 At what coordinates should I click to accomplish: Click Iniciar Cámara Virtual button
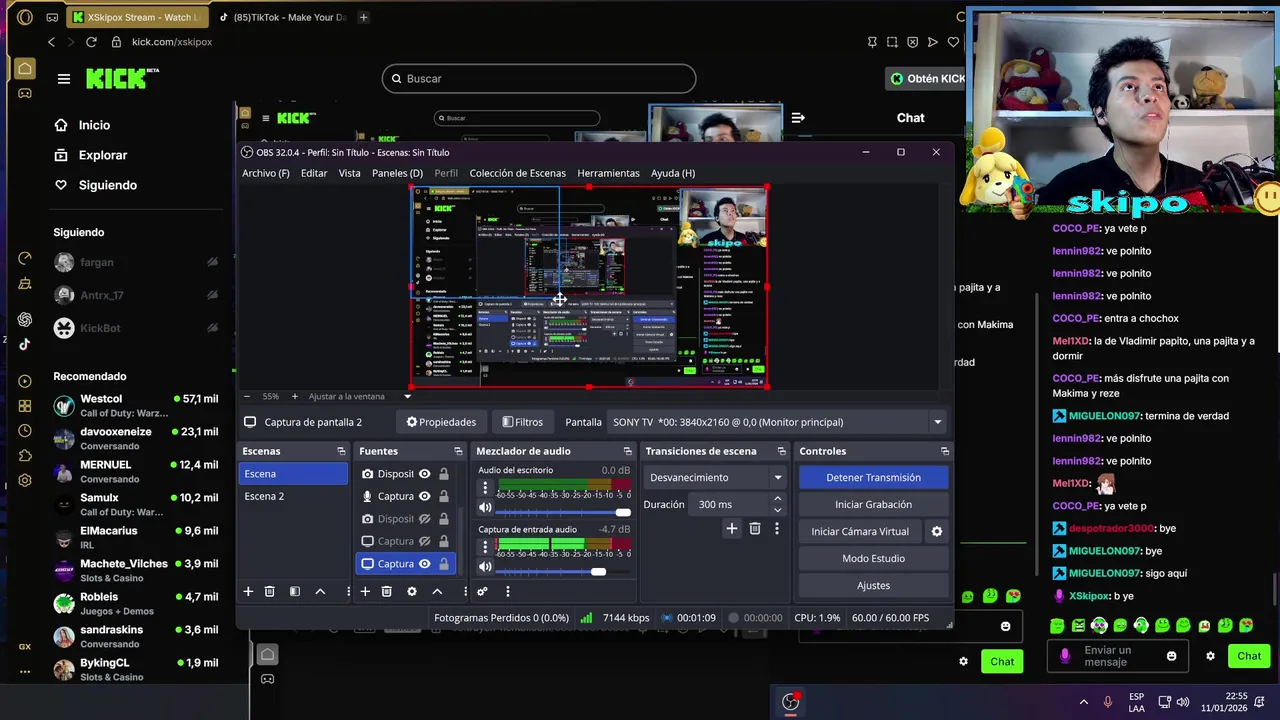click(860, 532)
